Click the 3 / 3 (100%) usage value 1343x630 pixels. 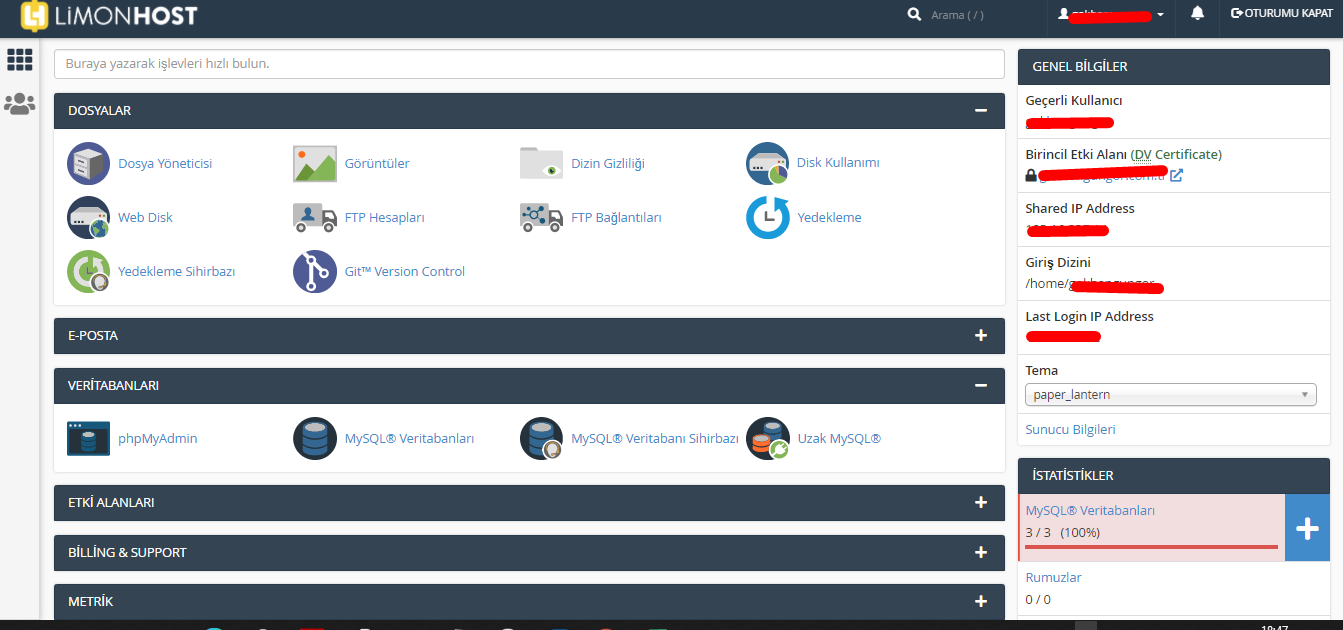click(1063, 532)
